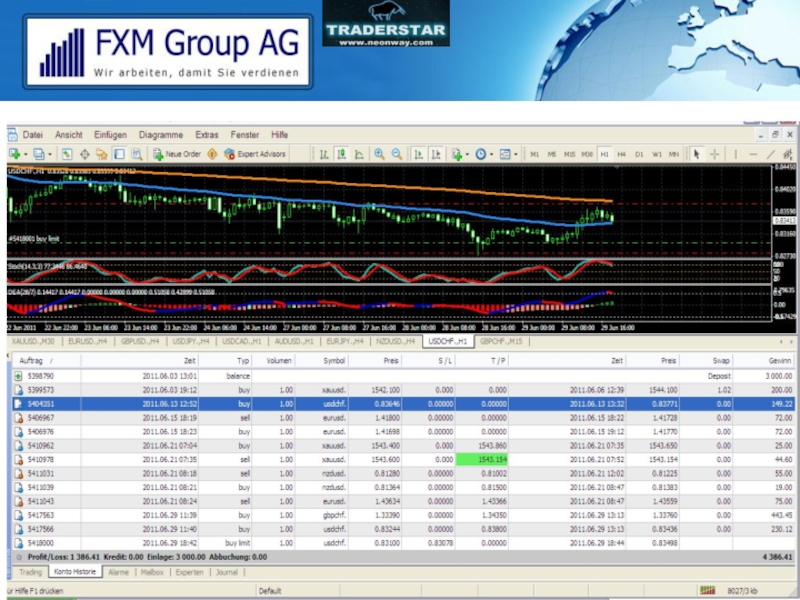The height and width of the screenshot is (600, 800).
Task: Select the vertical line tool
Action: (735, 154)
